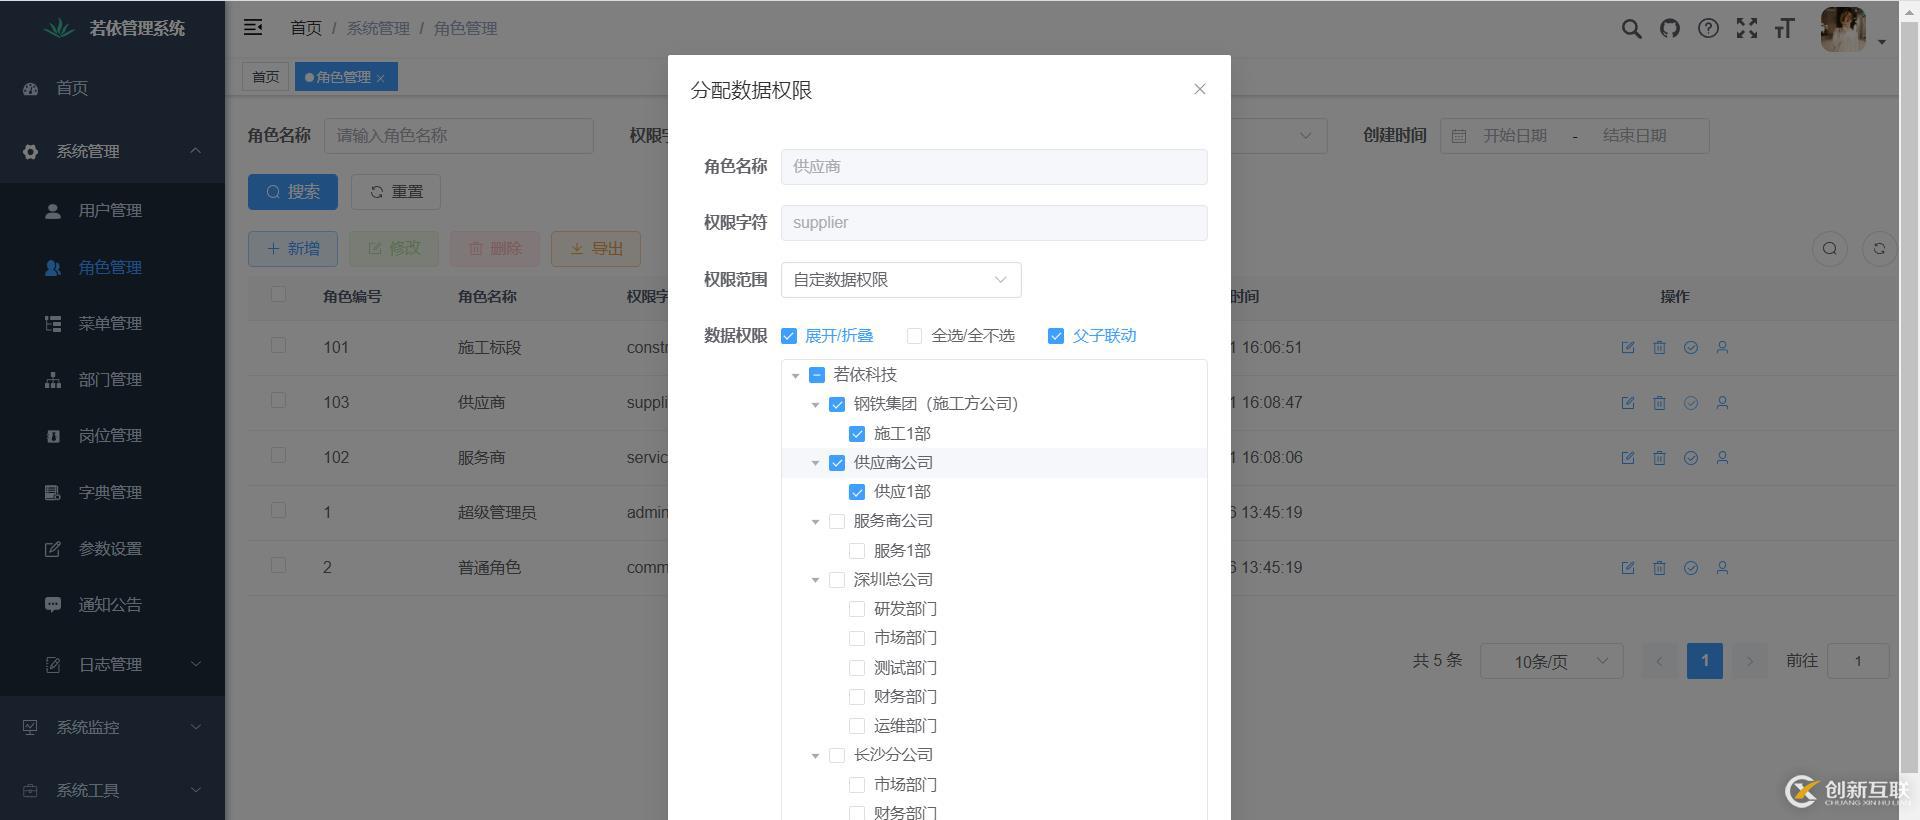Collapse the 若依科技 tree node
1920x820 pixels.
[796, 376]
